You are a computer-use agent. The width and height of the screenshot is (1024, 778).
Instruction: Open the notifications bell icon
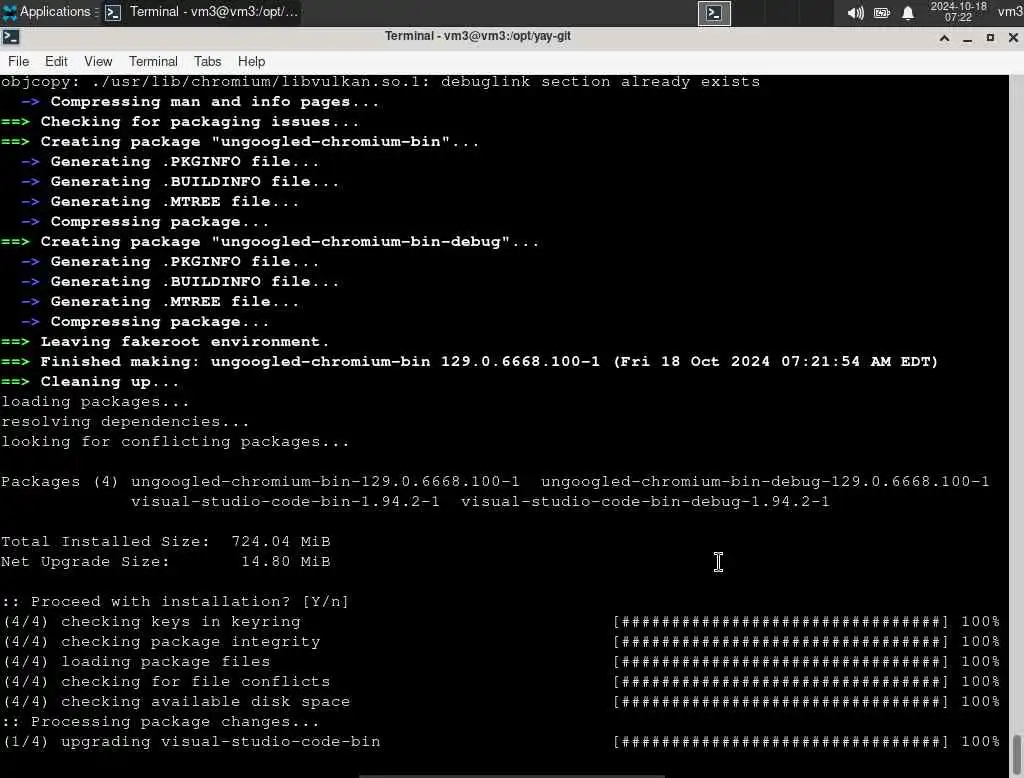[x=908, y=13]
